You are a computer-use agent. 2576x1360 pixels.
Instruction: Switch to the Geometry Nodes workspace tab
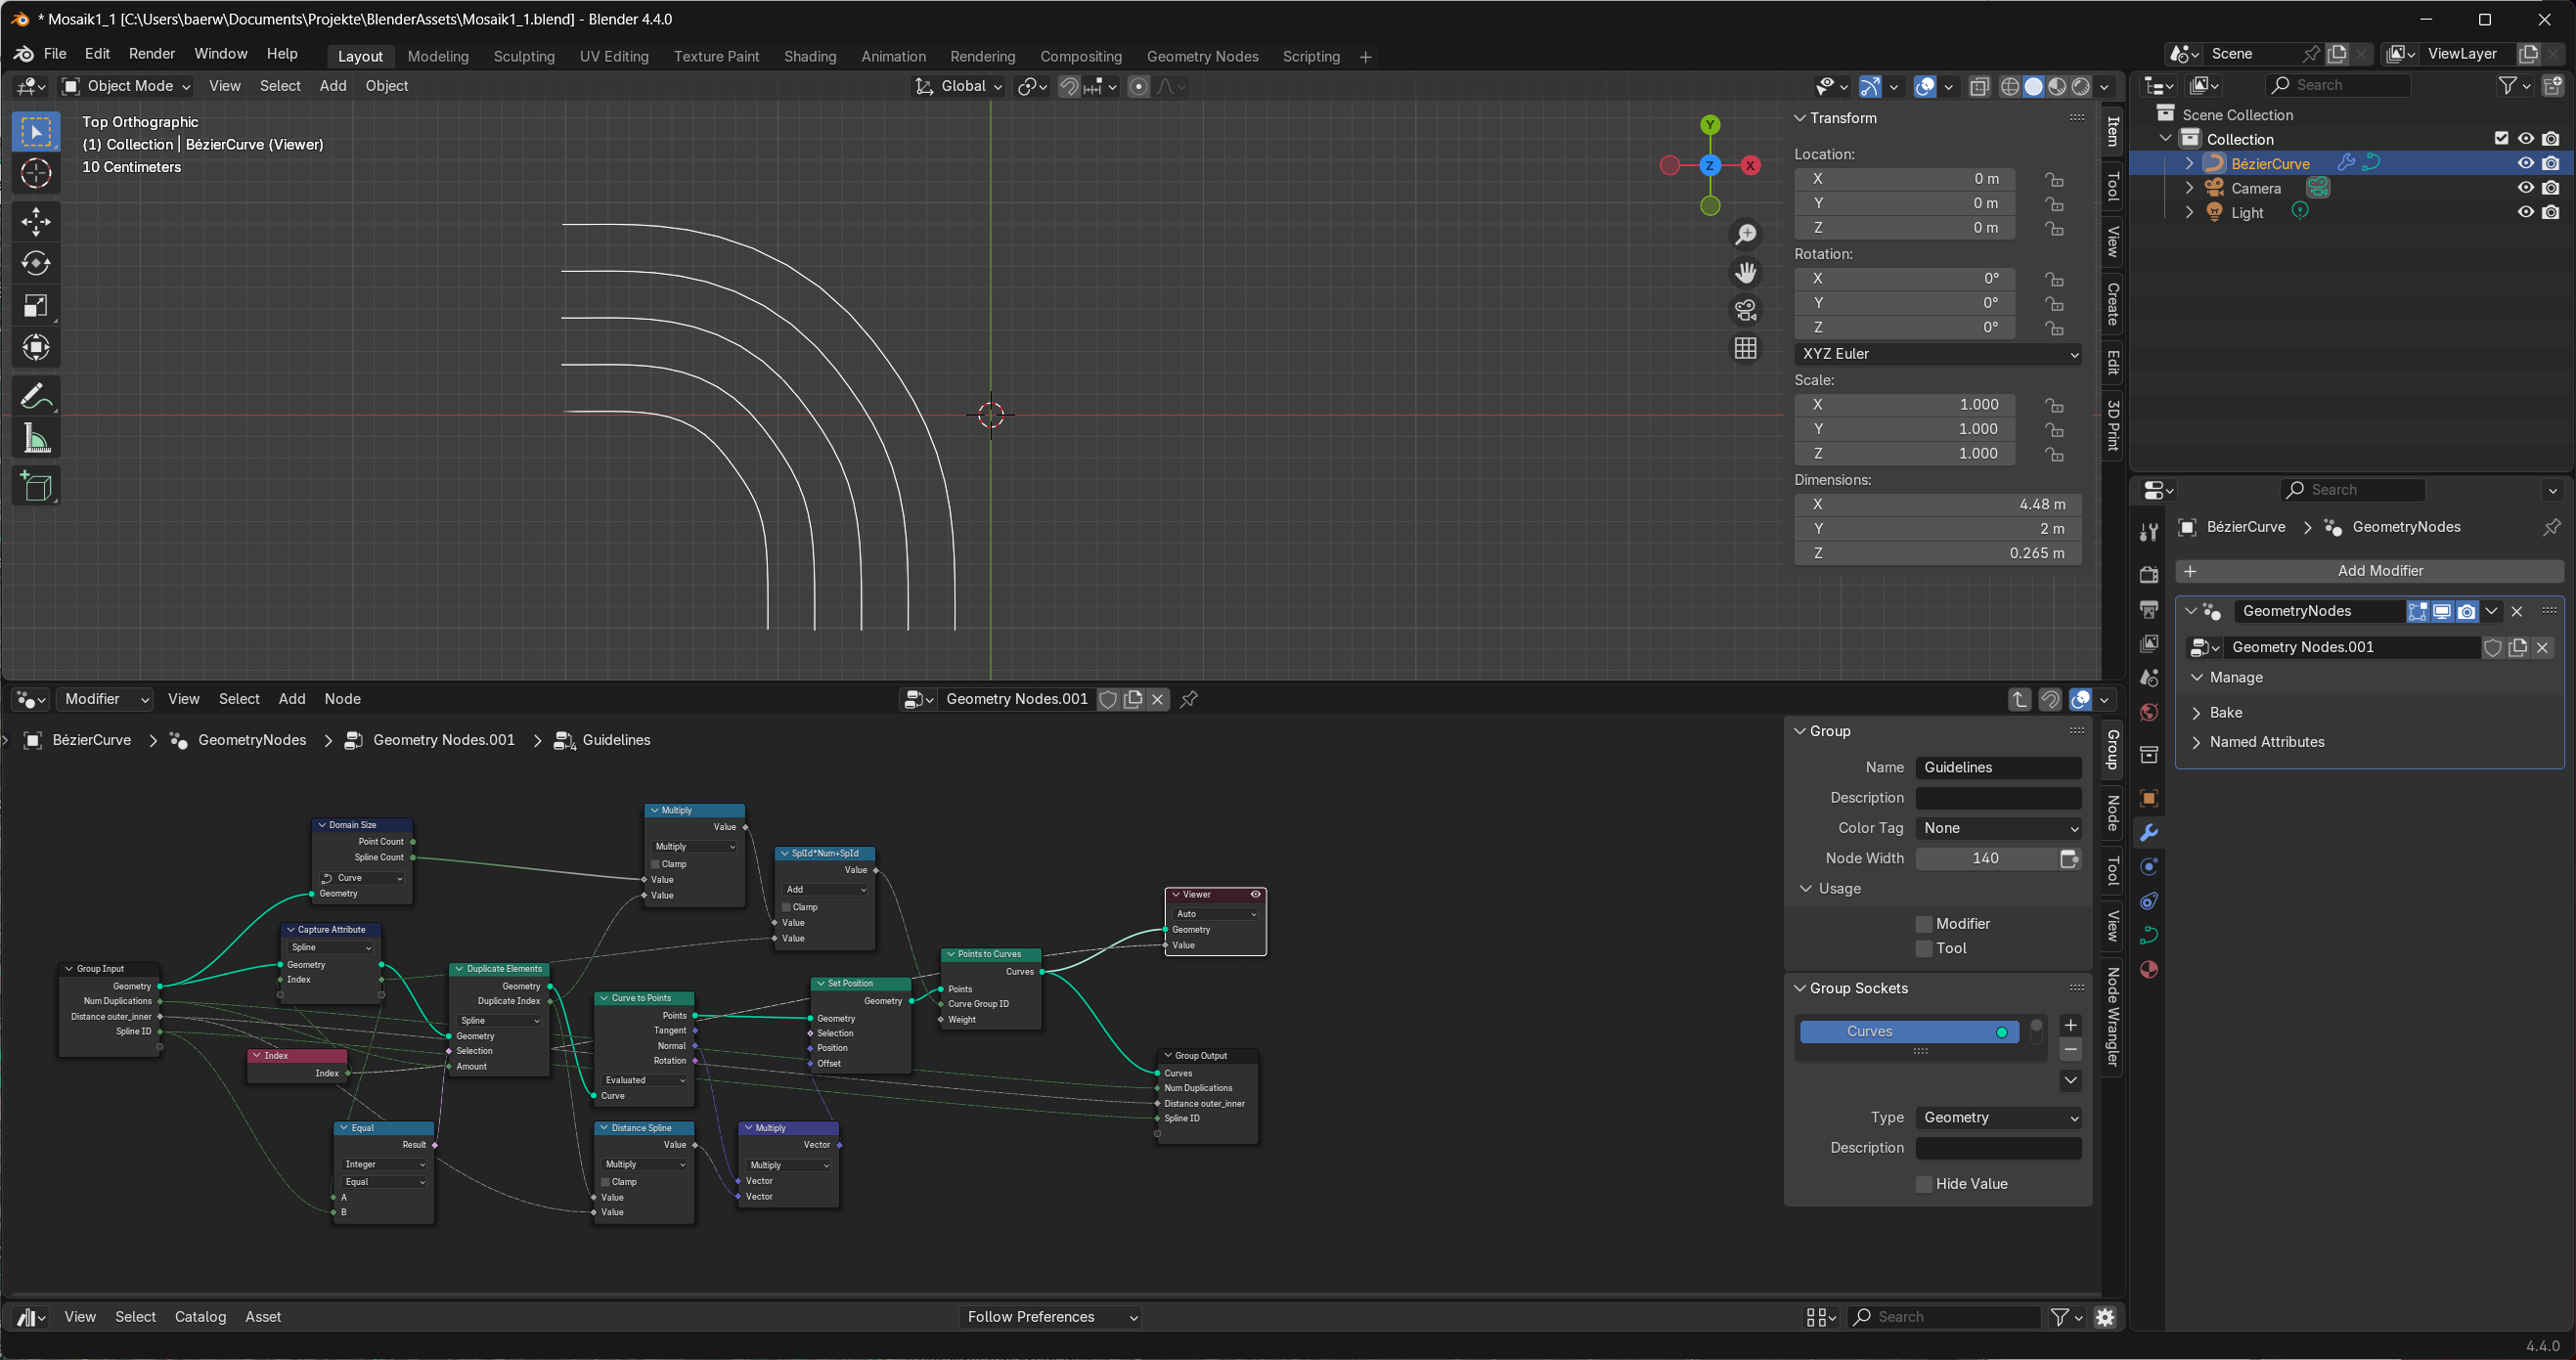(1202, 56)
